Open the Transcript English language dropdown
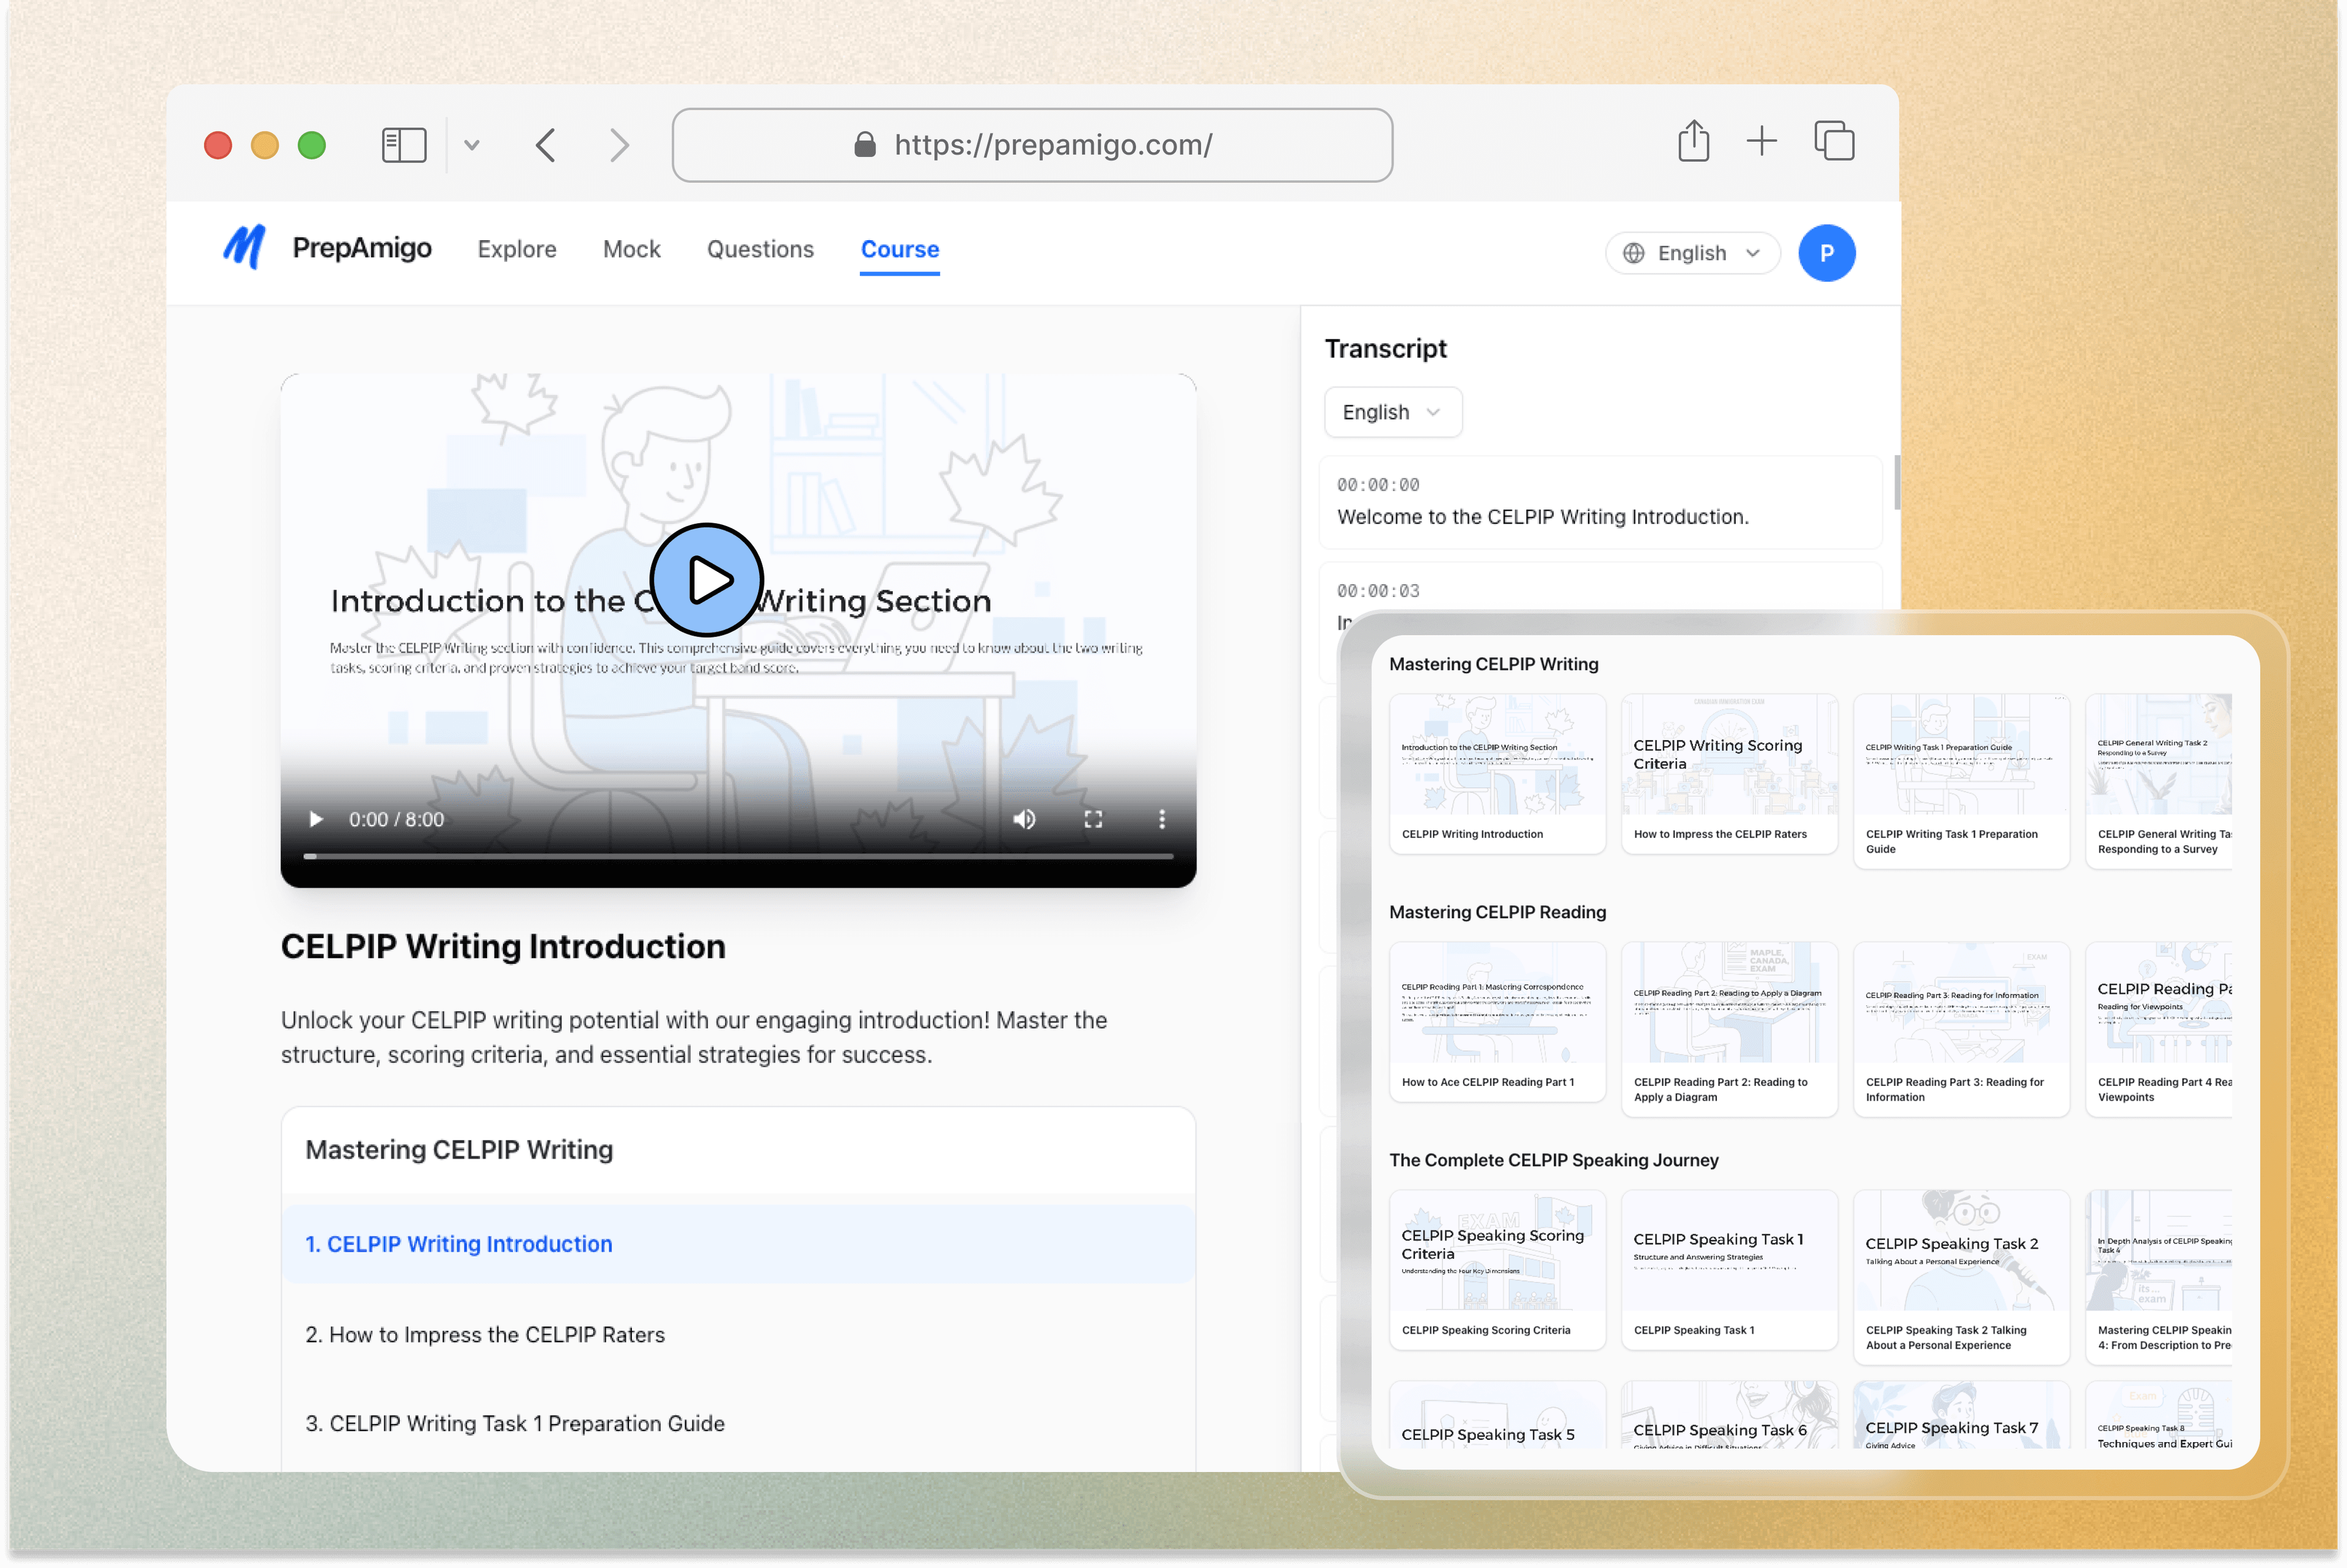The height and width of the screenshot is (1568, 2347). tap(1392, 412)
